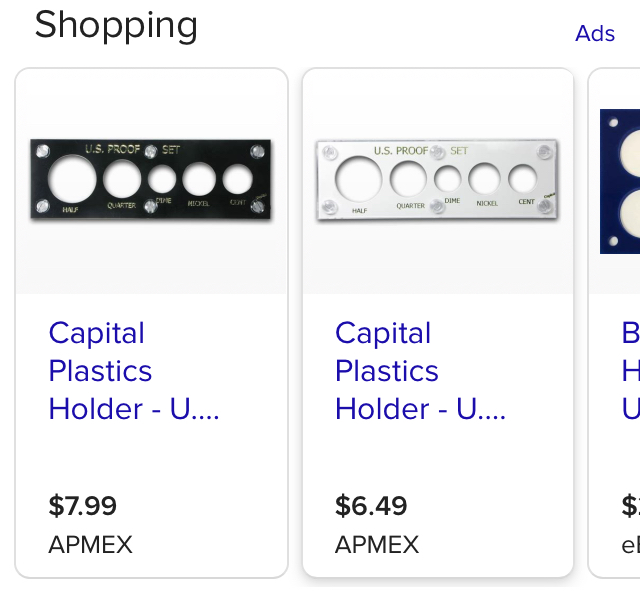Viewport: 640px width, 597px height.
Task: Open the clear U.S. Proof Set holder image
Action: (x=438, y=180)
